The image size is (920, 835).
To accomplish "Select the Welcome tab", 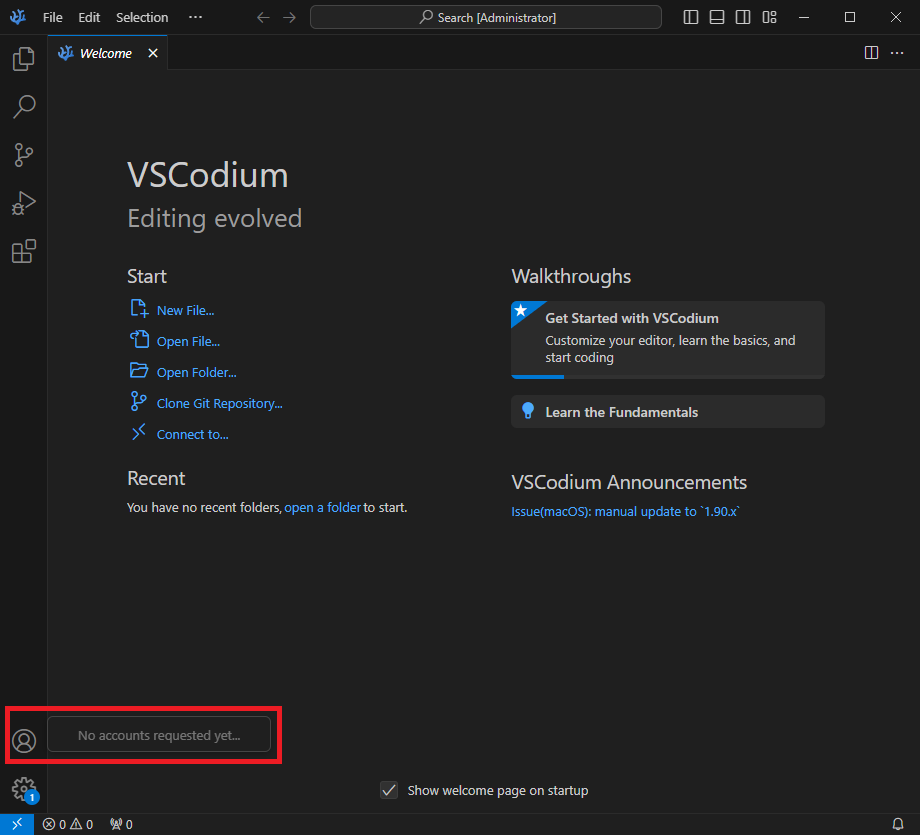I will click(106, 53).
